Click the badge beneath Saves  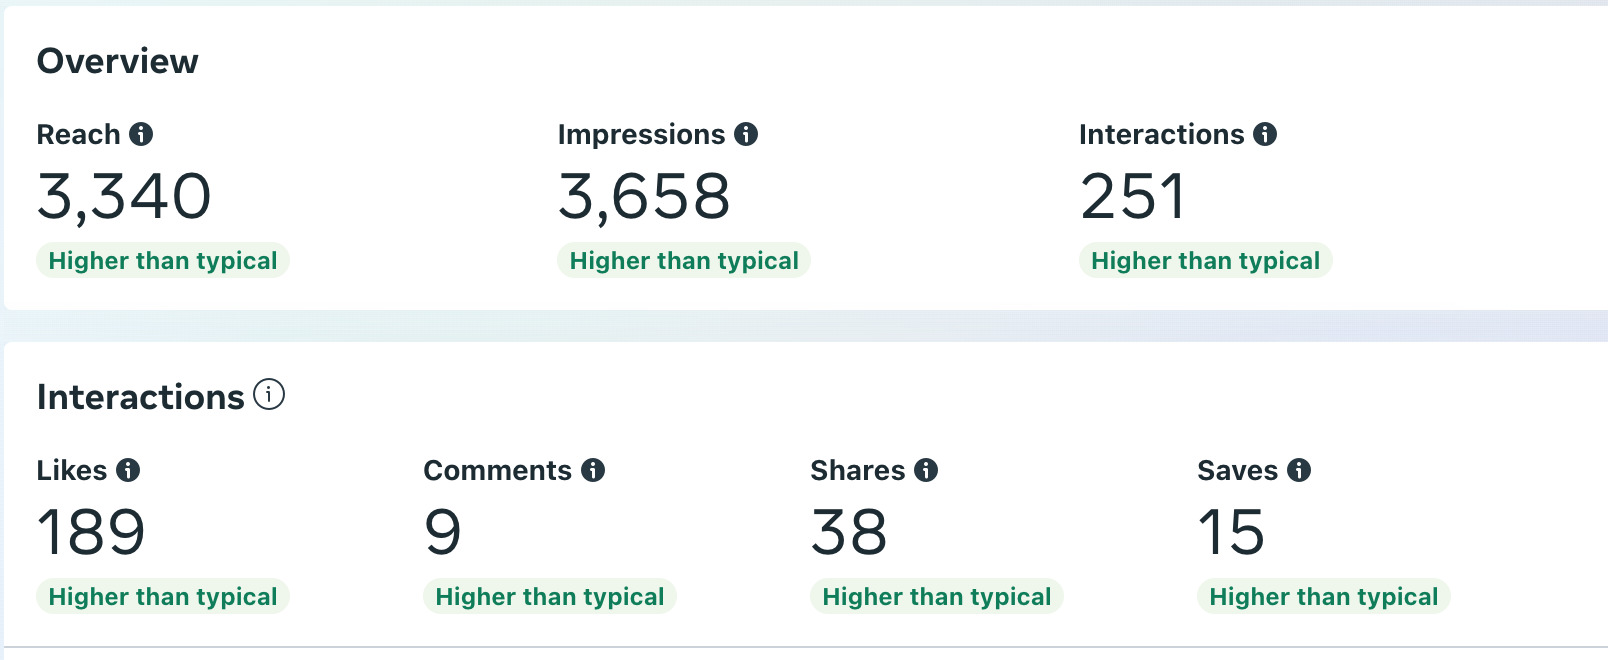1323,596
